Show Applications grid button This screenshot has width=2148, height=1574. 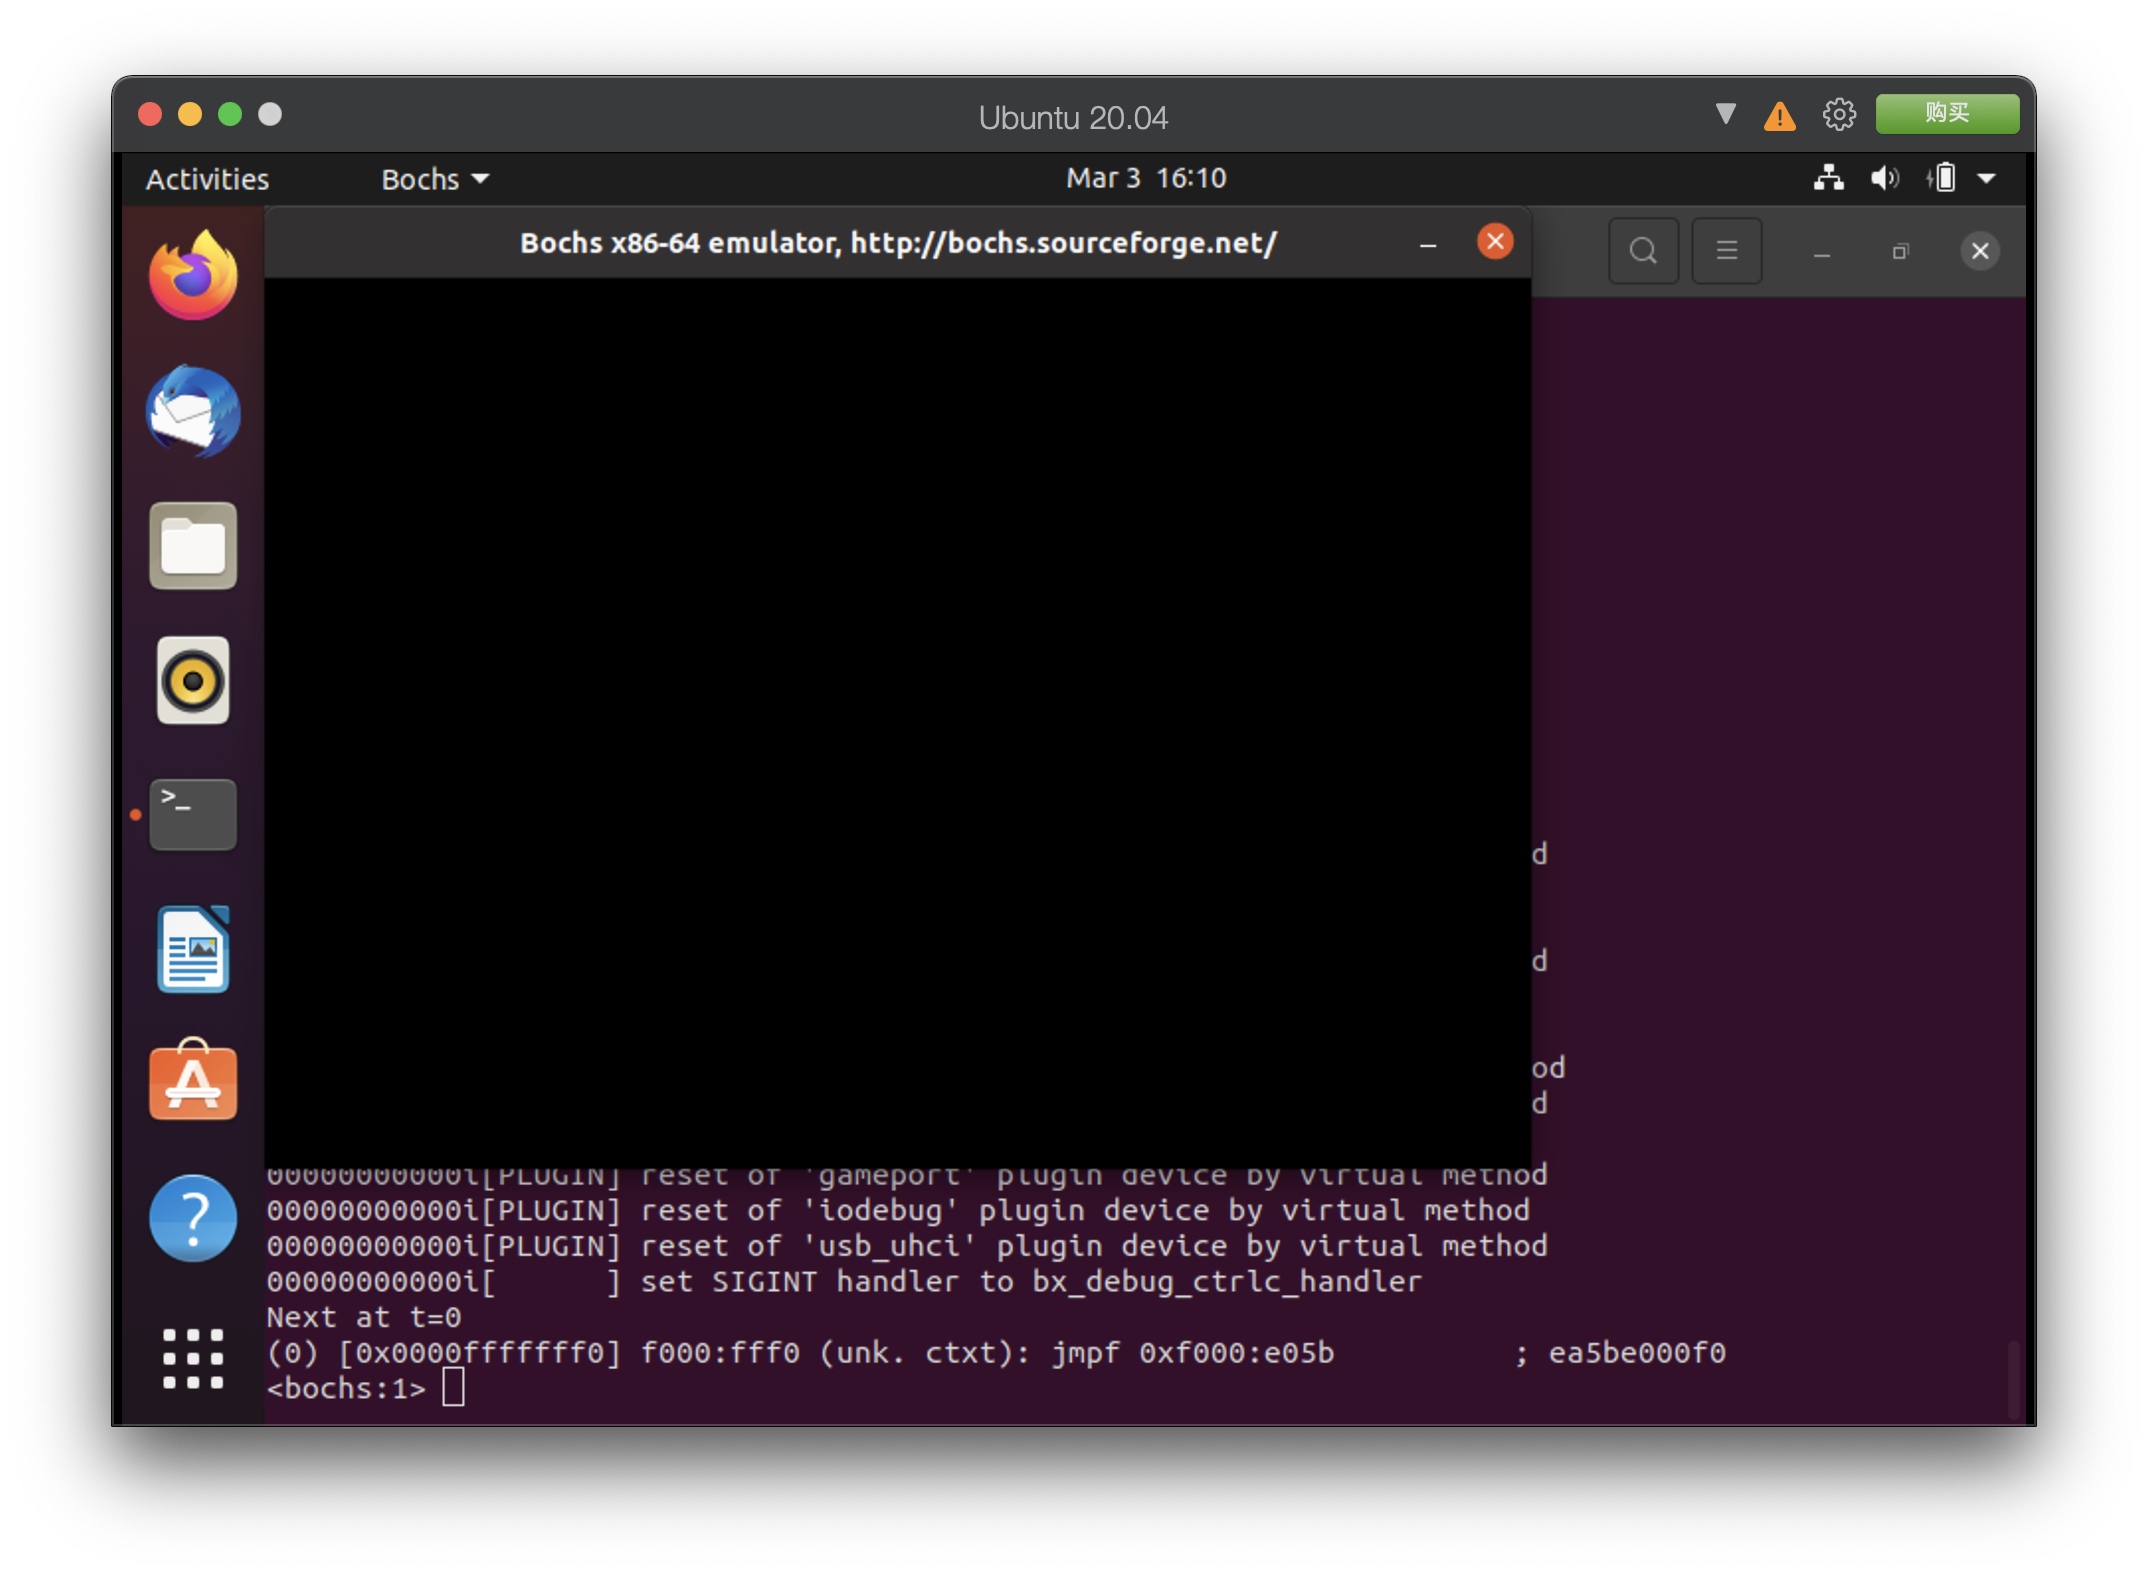[193, 1359]
